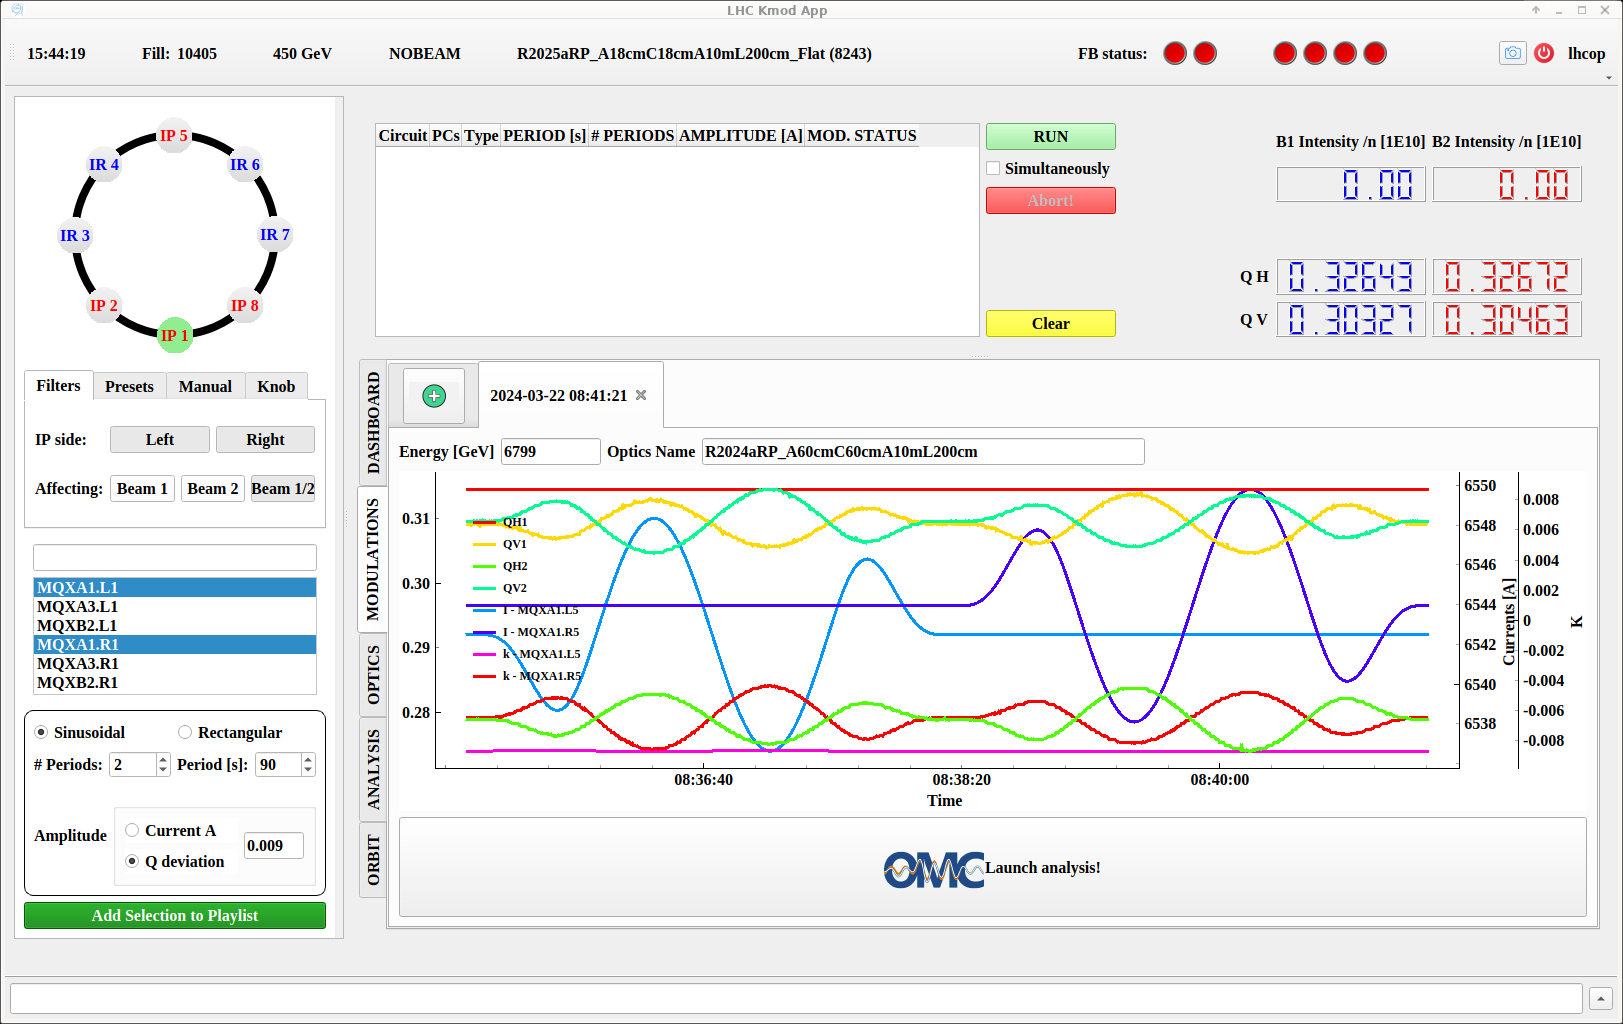Select MQXA3.R1 in the circuit list
The height and width of the screenshot is (1024, 1623).
click(175, 663)
